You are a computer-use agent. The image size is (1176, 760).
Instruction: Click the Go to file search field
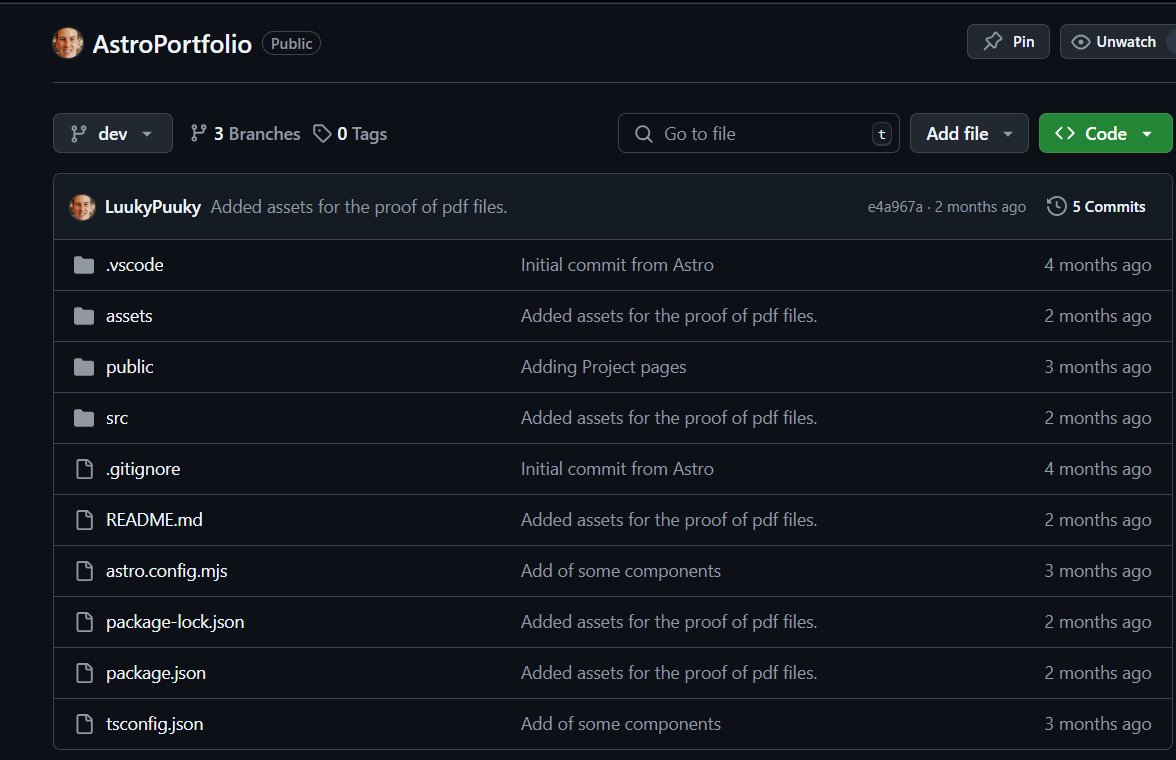coord(758,134)
